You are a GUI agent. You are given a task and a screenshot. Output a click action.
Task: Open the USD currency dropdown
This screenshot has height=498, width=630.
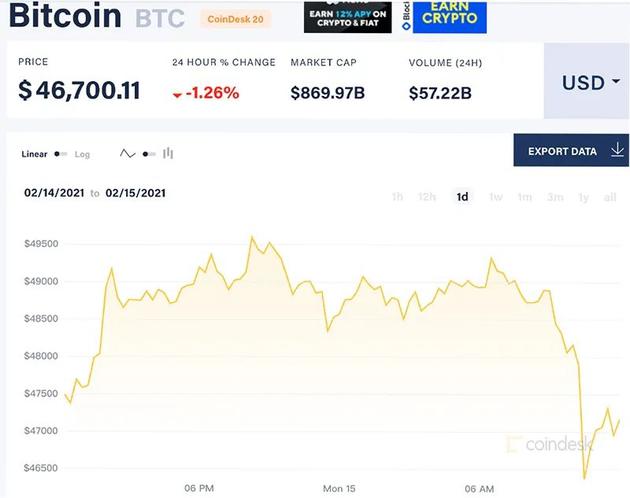(x=589, y=83)
